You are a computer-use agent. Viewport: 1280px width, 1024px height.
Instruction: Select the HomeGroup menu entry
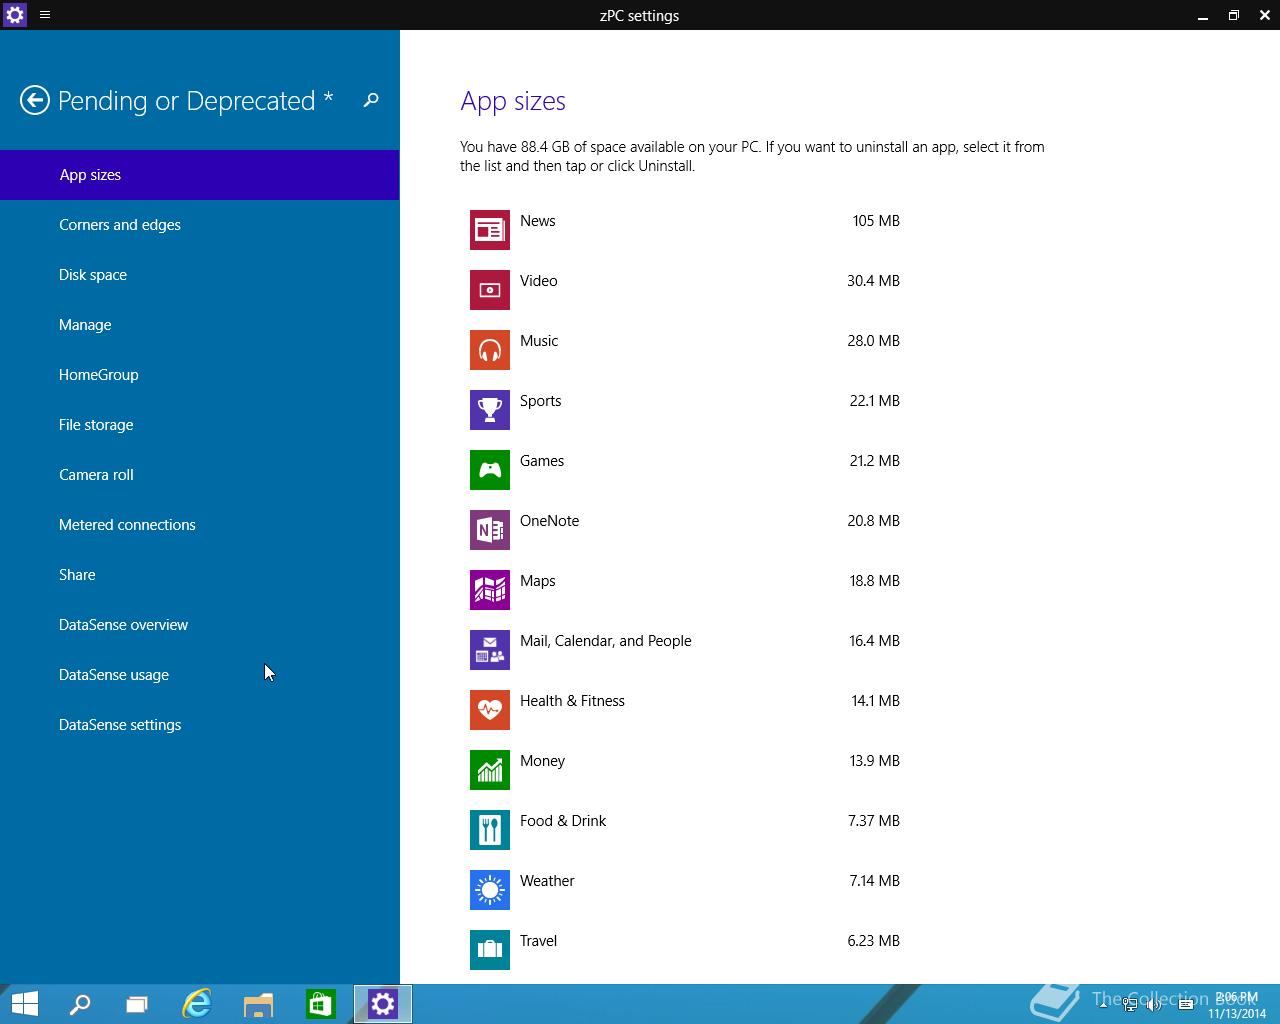tap(99, 375)
